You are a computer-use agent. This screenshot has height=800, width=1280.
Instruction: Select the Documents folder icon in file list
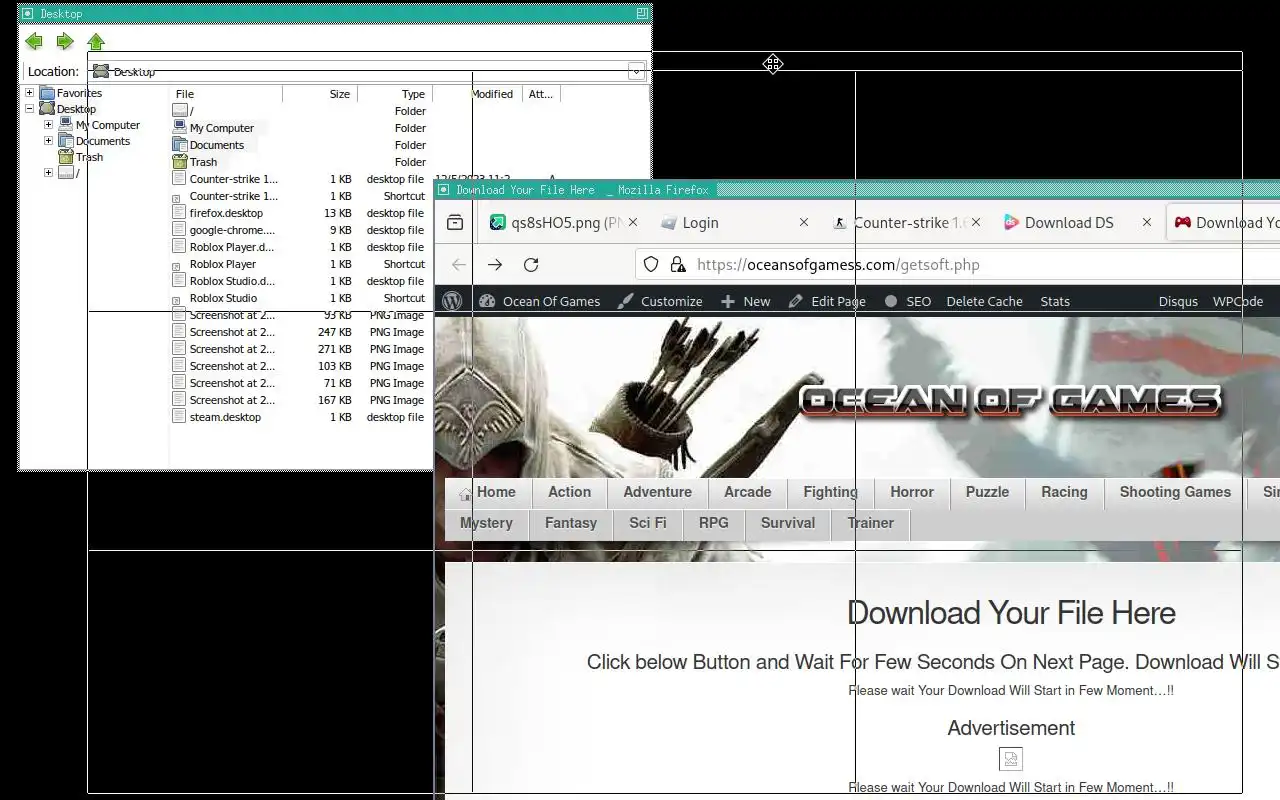click(x=180, y=145)
